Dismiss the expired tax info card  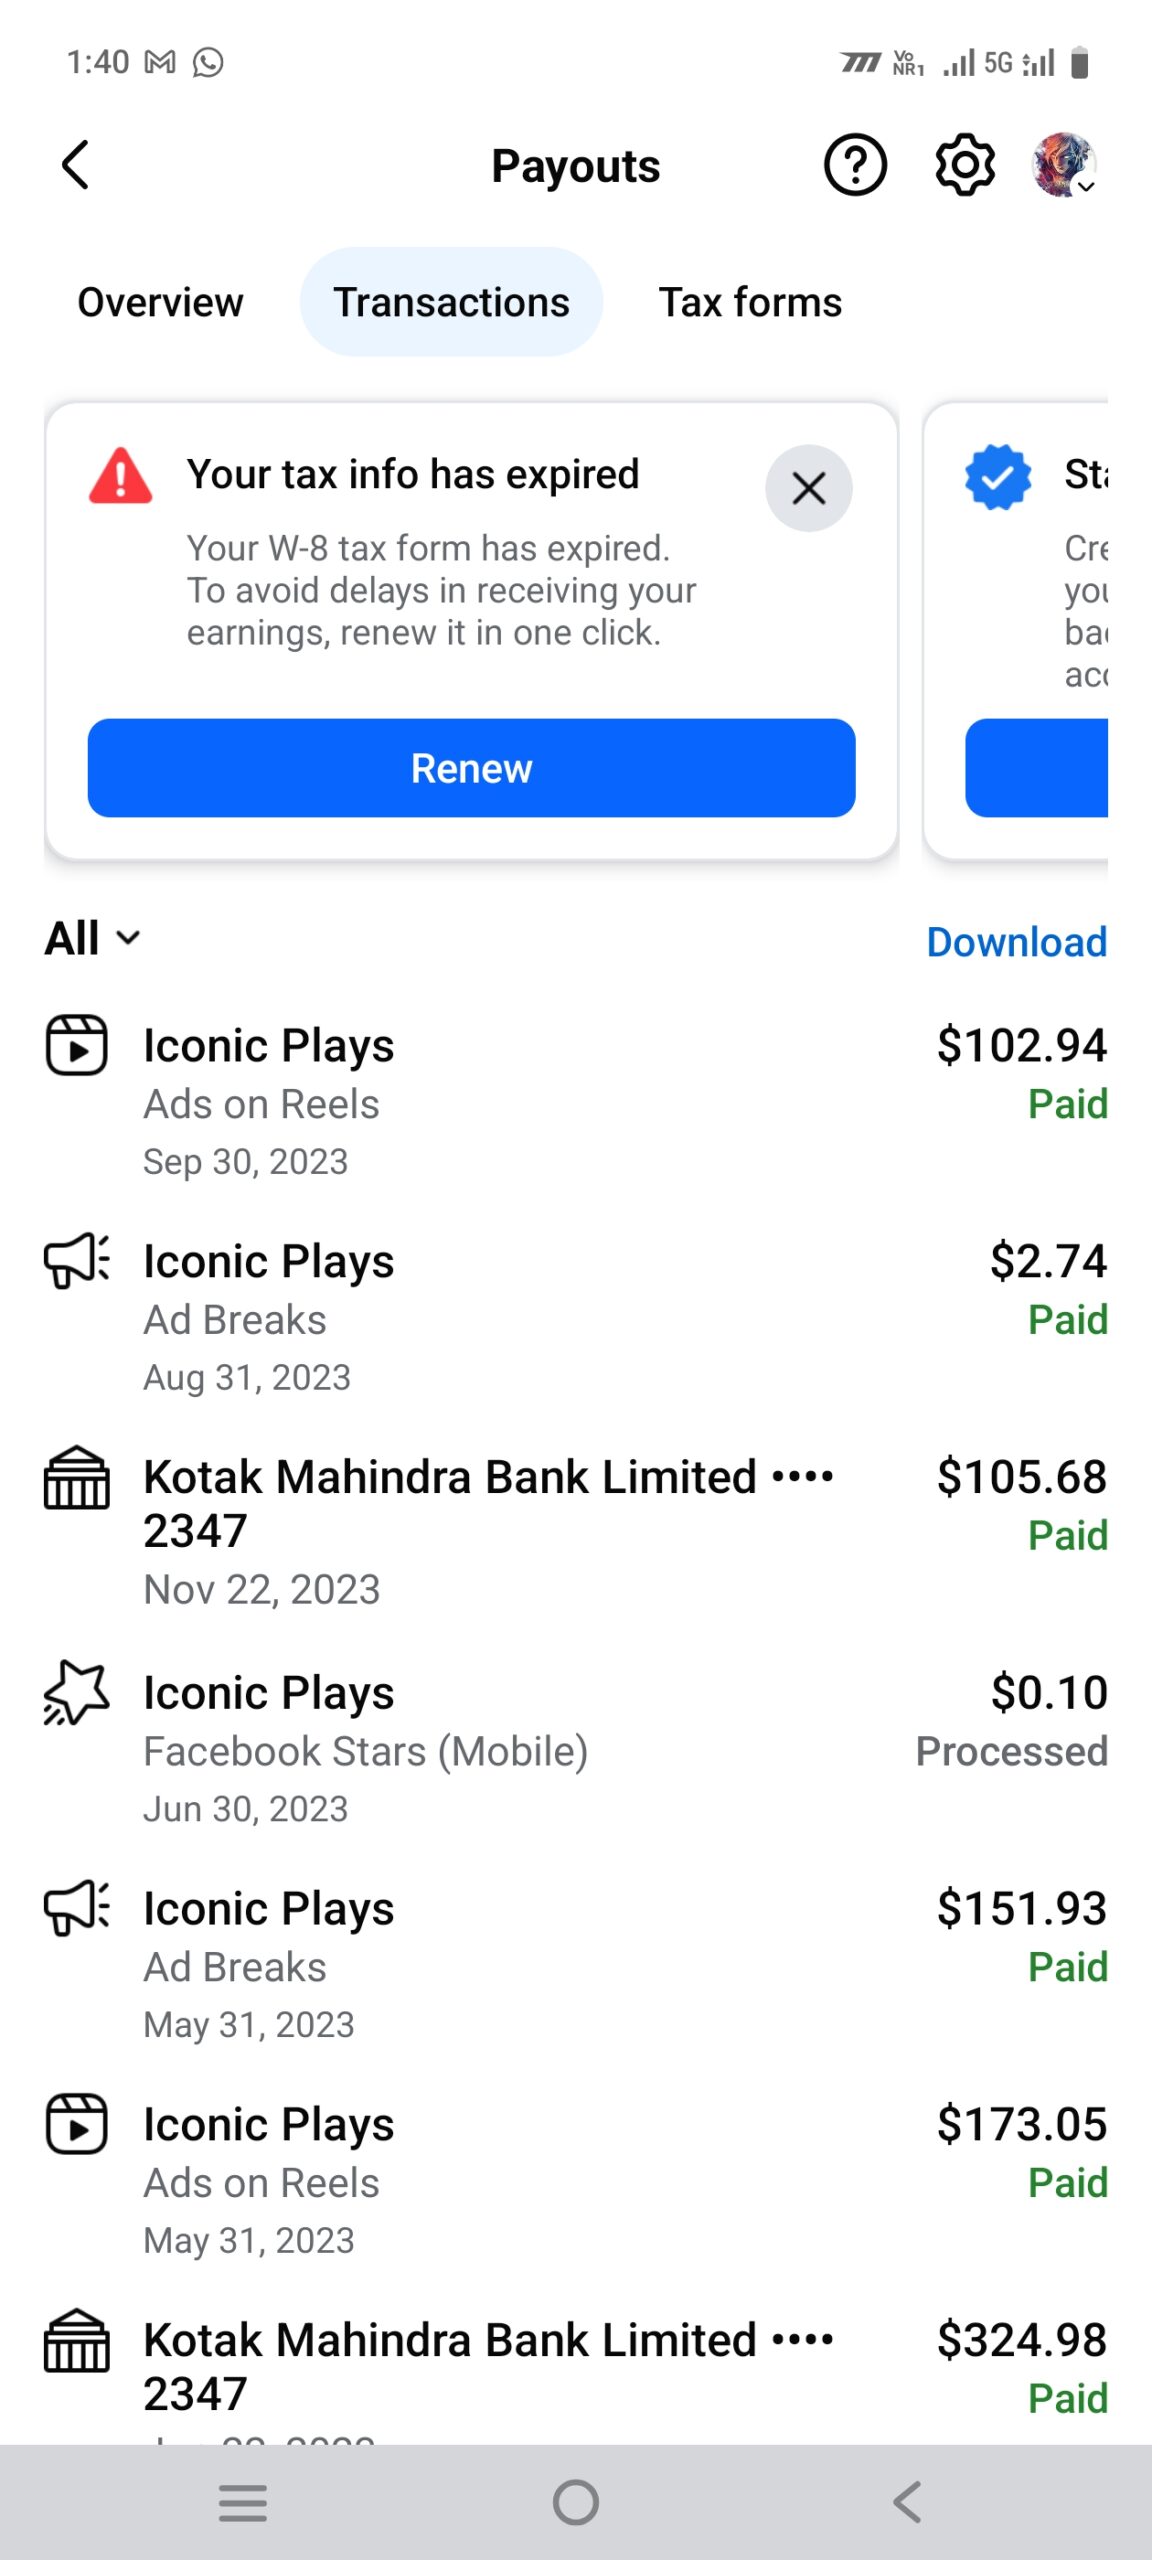(x=808, y=488)
